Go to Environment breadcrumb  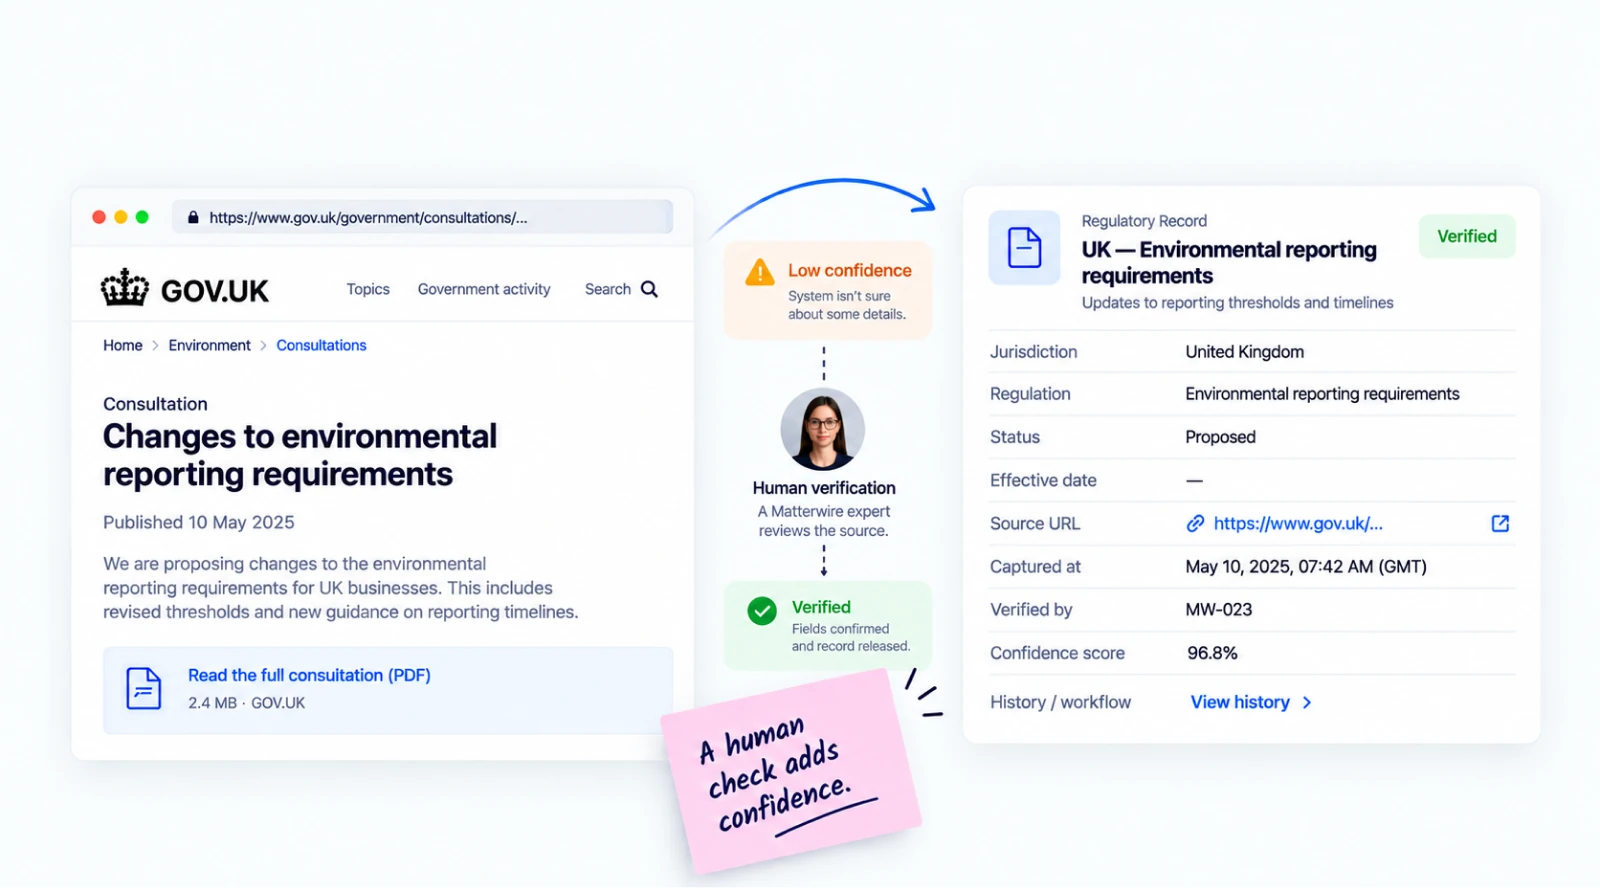[x=210, y=345]
